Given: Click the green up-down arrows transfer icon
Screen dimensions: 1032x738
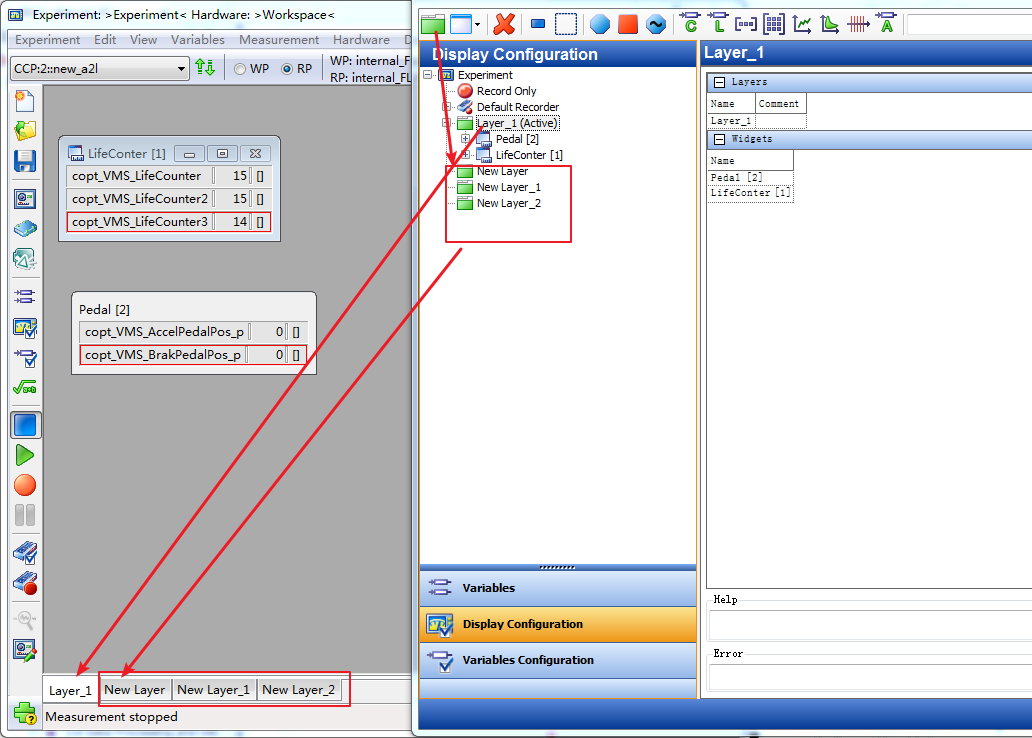Looking at the screenshot, I should click(x=205, y=68).
